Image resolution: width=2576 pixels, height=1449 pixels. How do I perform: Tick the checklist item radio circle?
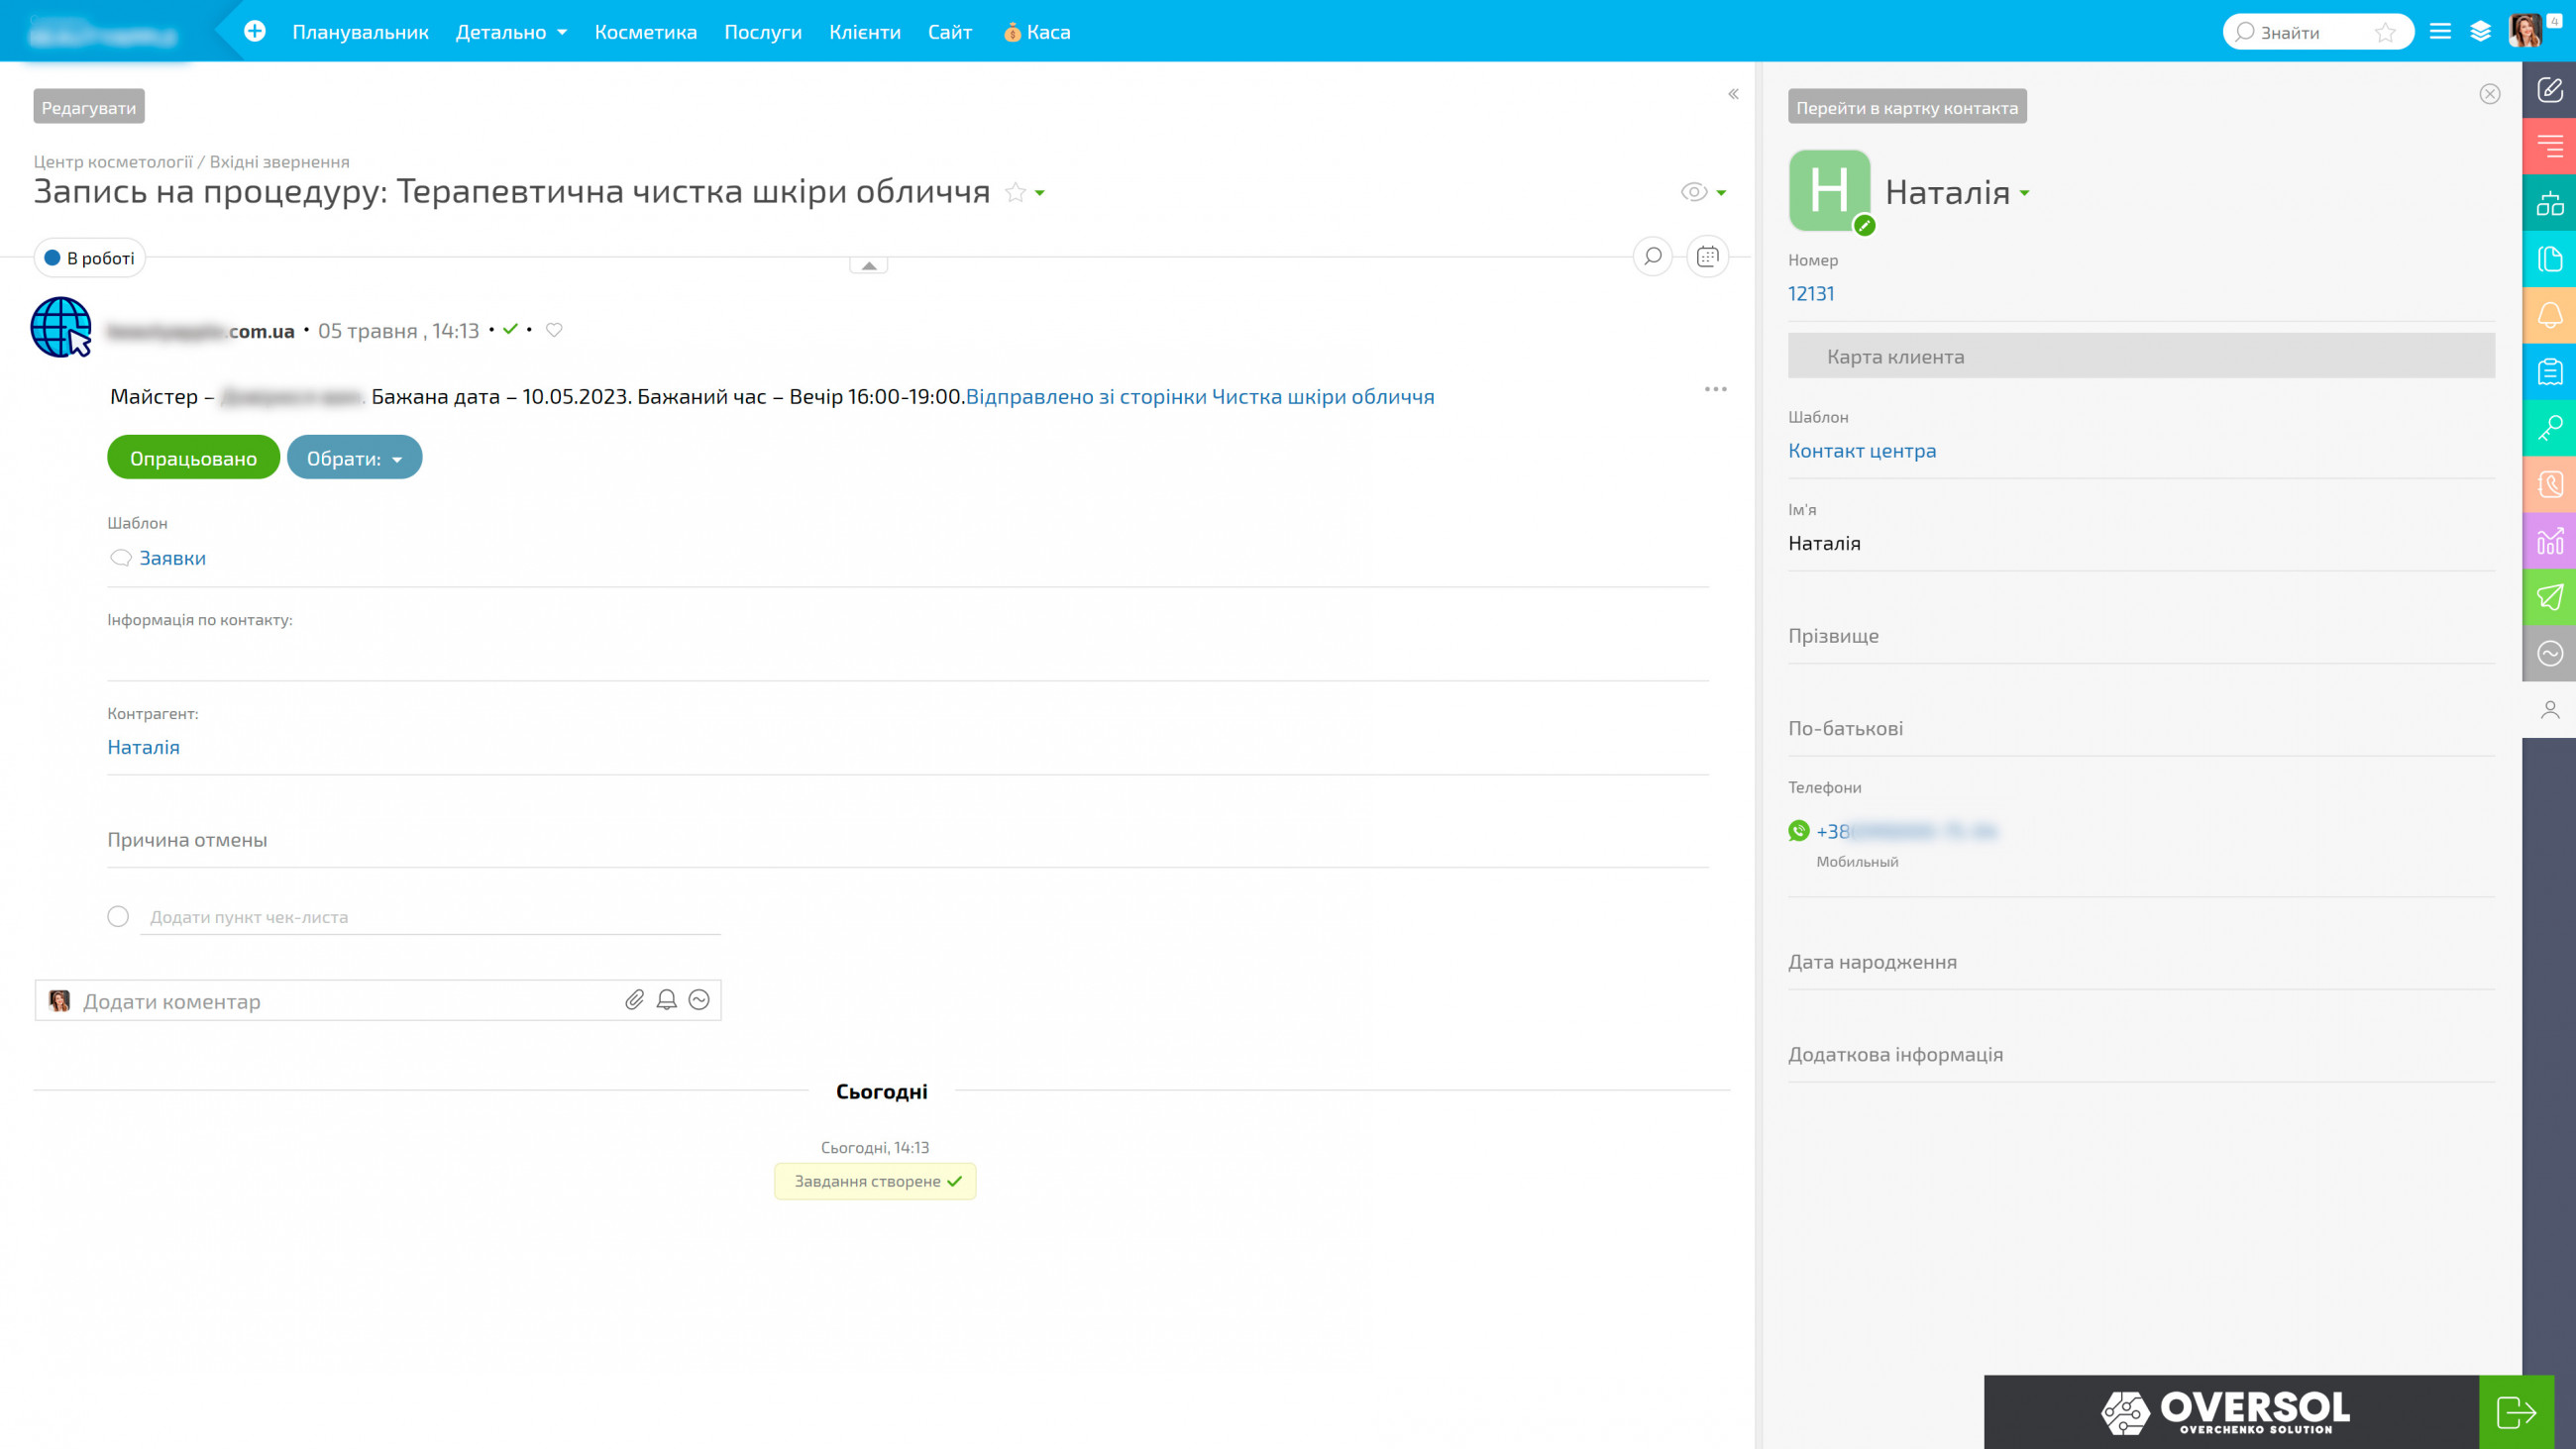pyautogui.click(x=118, y=916)
